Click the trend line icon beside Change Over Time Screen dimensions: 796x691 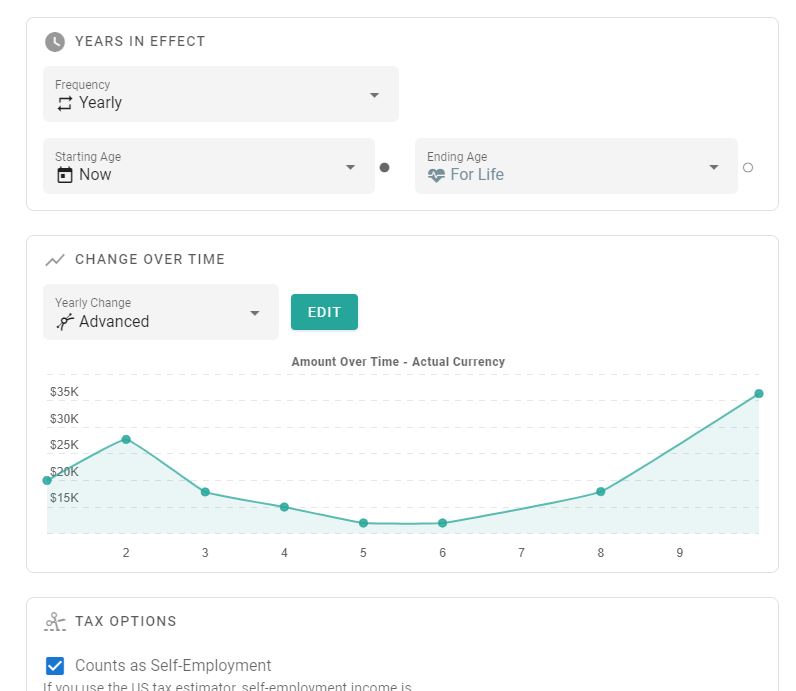[55, 260]
